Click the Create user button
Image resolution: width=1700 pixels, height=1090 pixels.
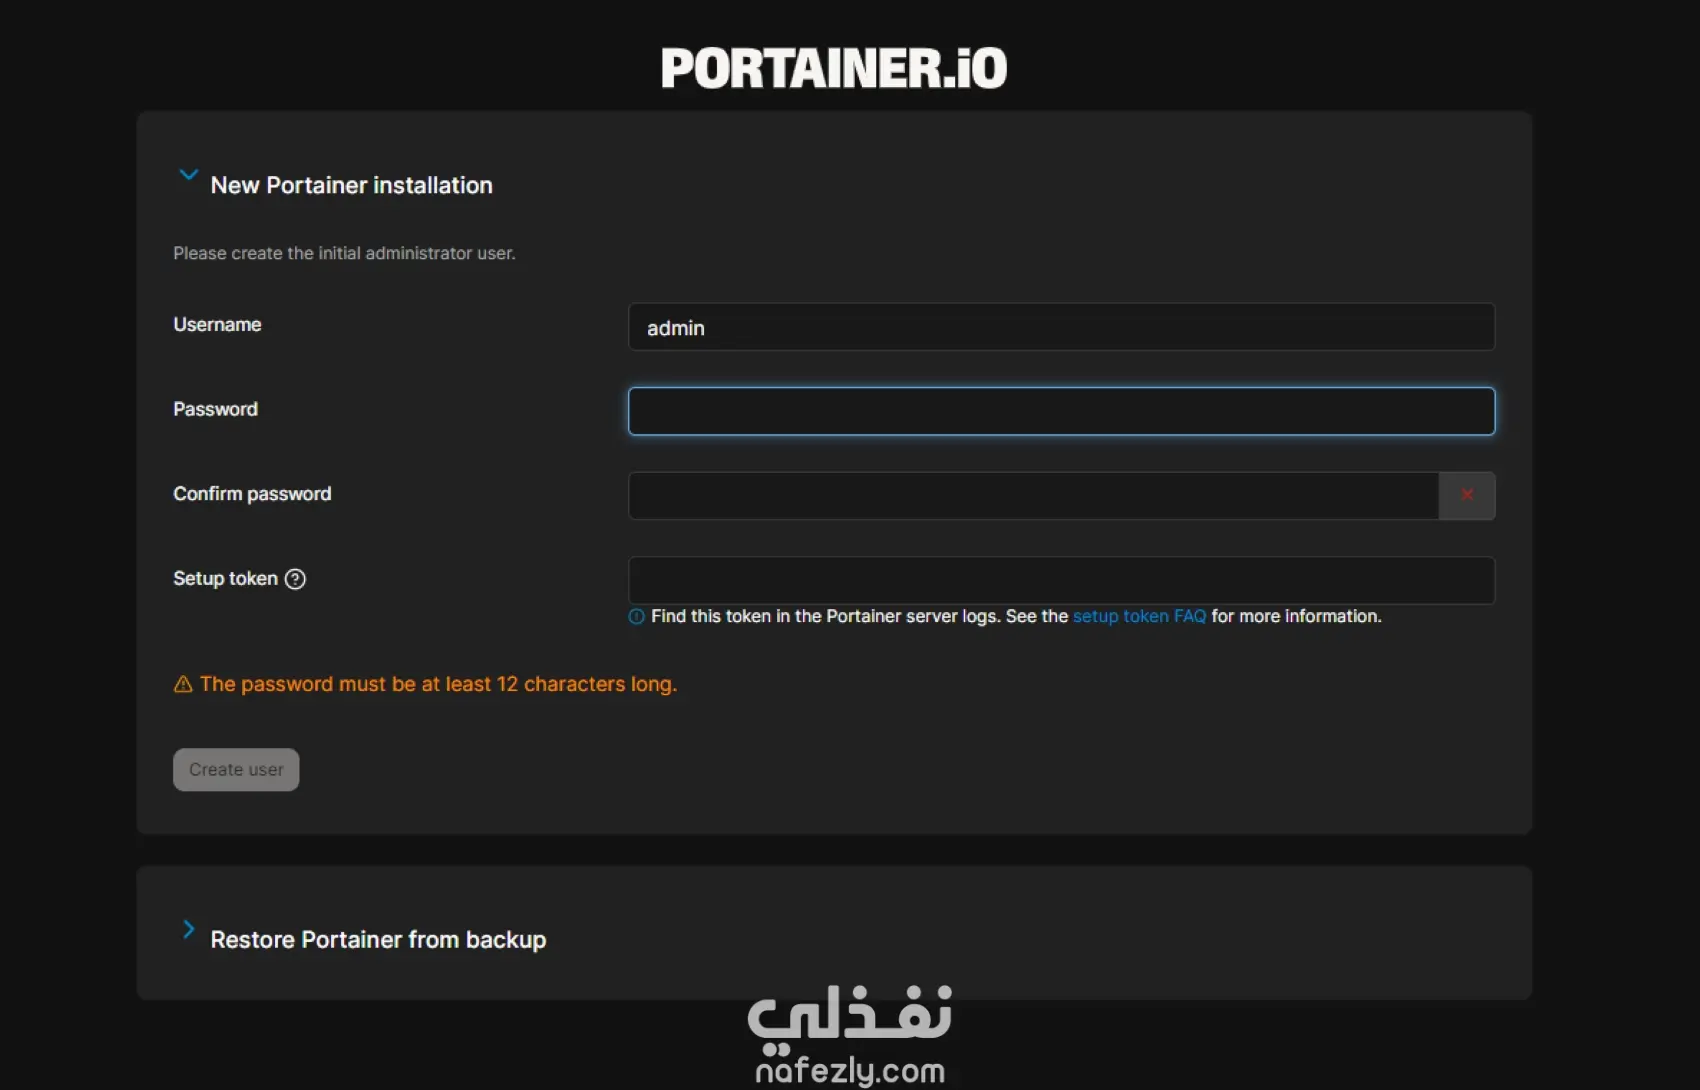(236, 770)
